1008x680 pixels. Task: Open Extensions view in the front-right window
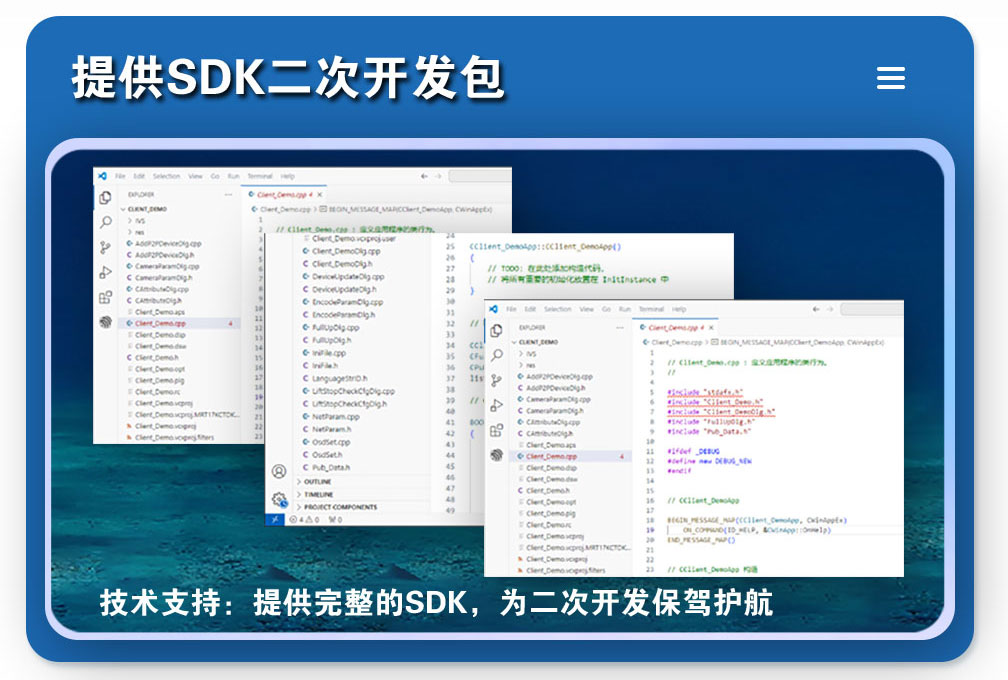(x=497, y=430)
